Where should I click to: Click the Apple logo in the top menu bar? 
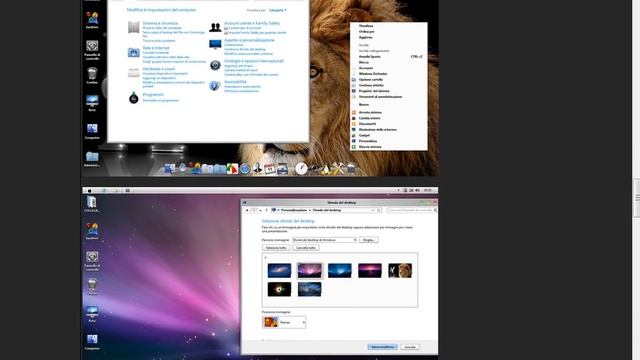pyautogui.click(x=89, y=190)
